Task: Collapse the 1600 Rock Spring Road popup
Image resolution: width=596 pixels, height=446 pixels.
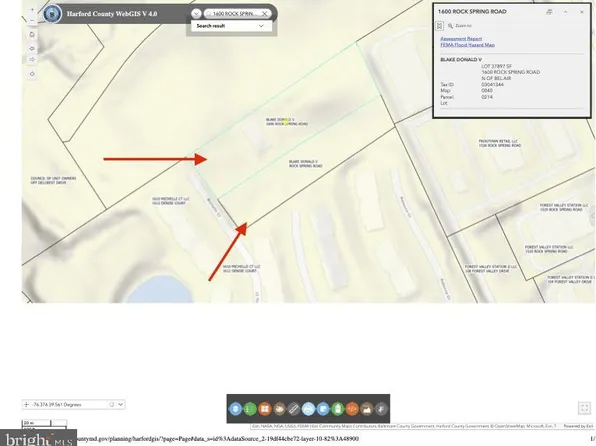Action: click(x=566, y=12)
